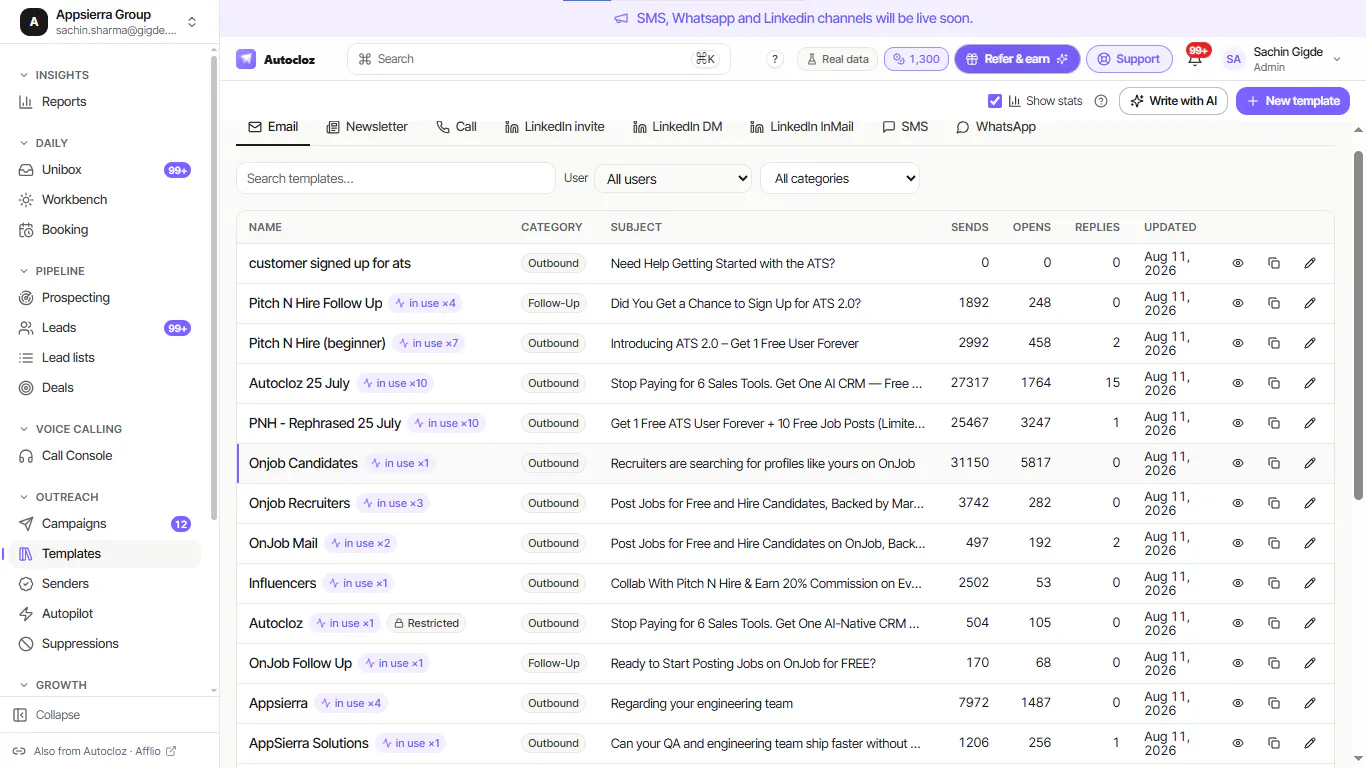Expand the Appsierra Group workspace switcher
The image size is (1366, 768).
109,22
